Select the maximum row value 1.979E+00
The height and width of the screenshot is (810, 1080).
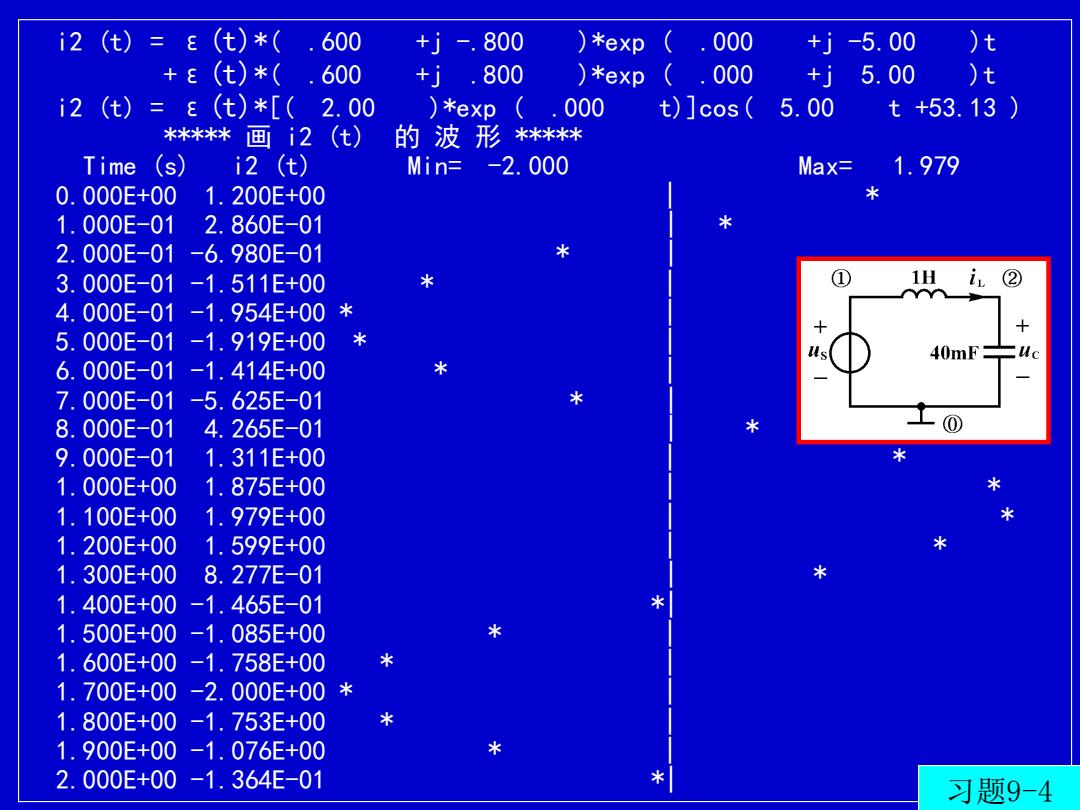265,517
